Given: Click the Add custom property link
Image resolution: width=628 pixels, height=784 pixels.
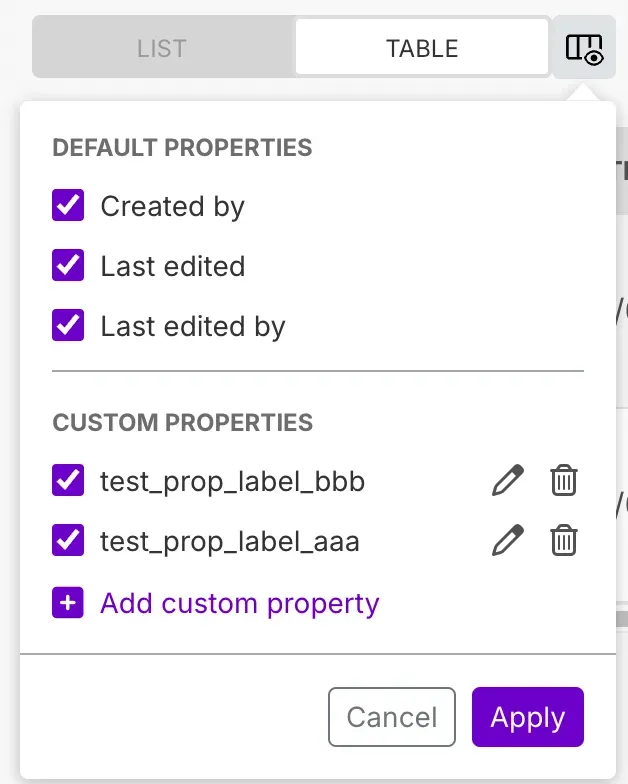Looking at the screenshot, I should click(x=240, y=604).
